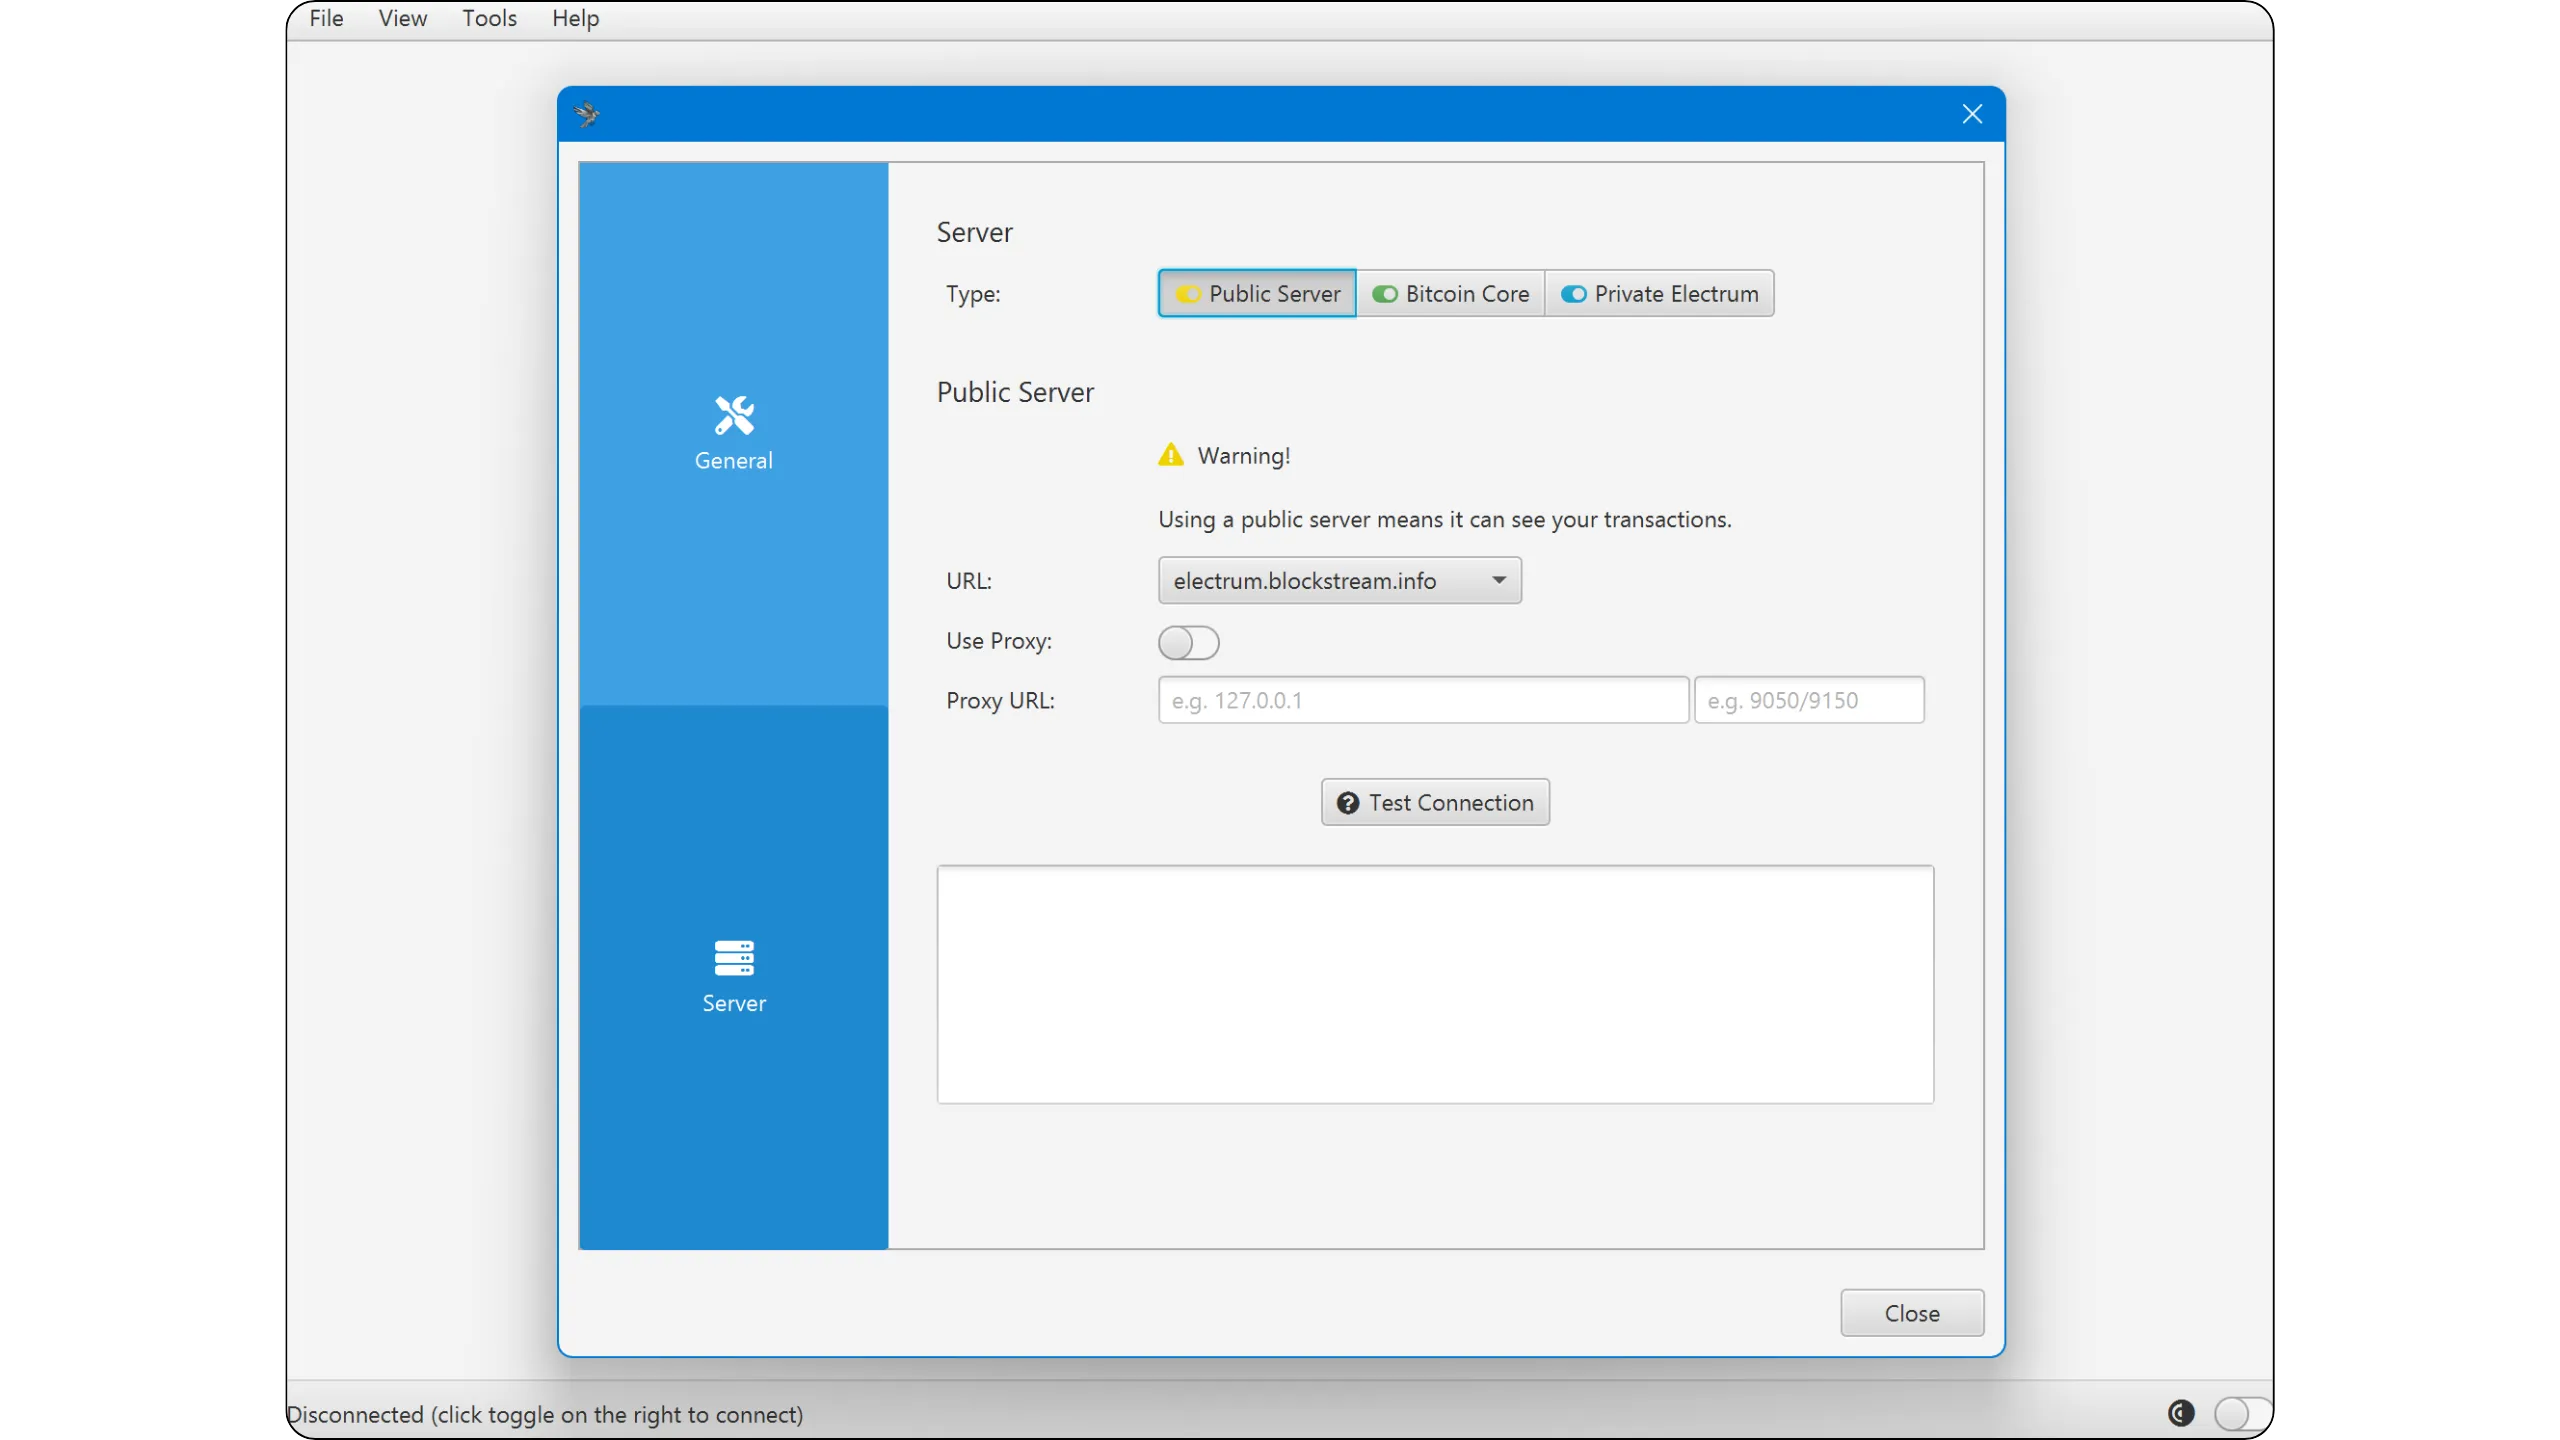Click the 'Using a public server' warning text
The image size is (2560, 1440).
[x=1445, y=519]
